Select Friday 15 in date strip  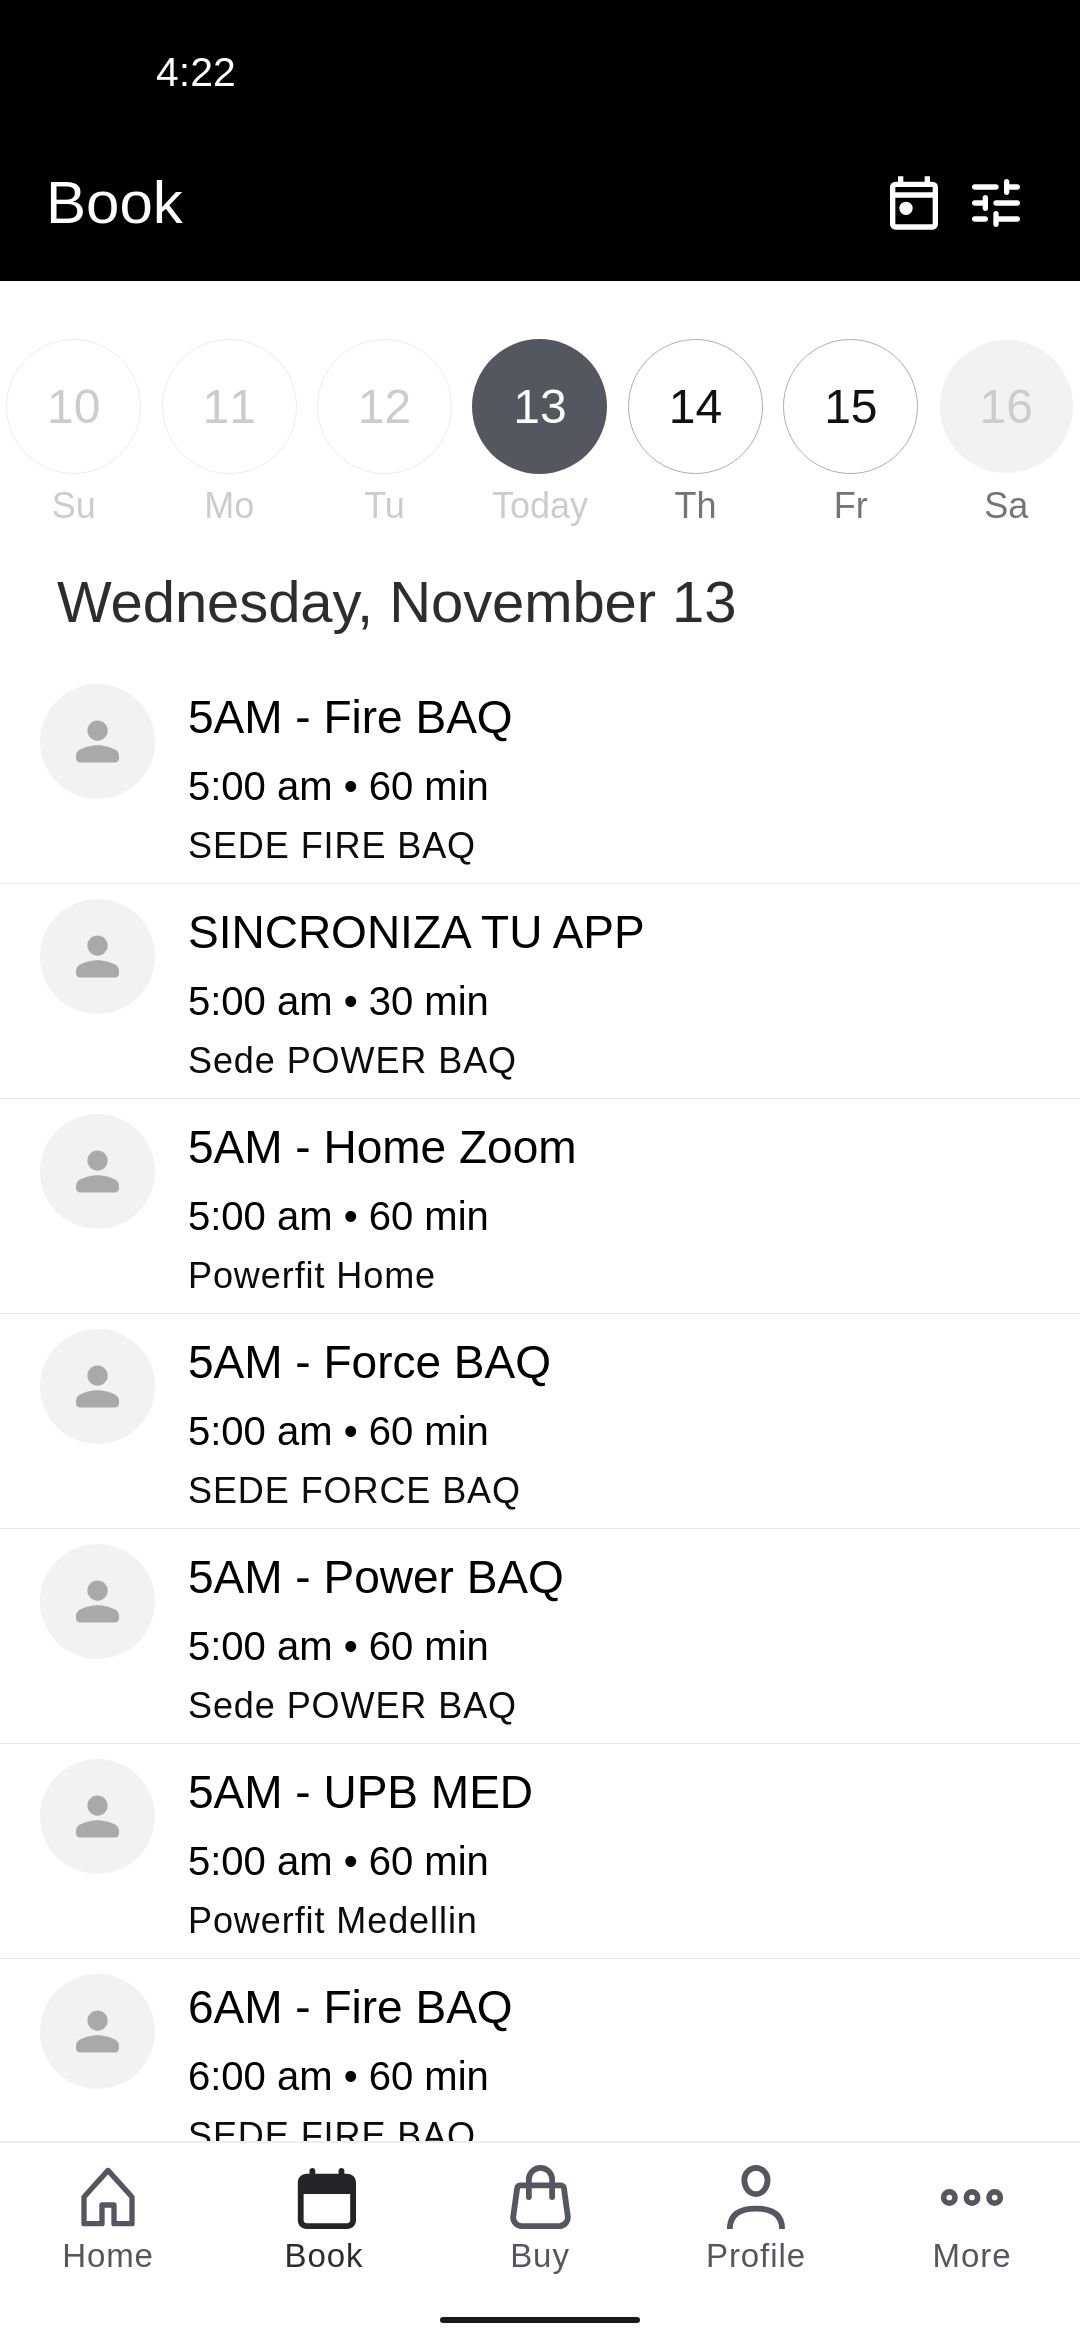coord(850,406)
